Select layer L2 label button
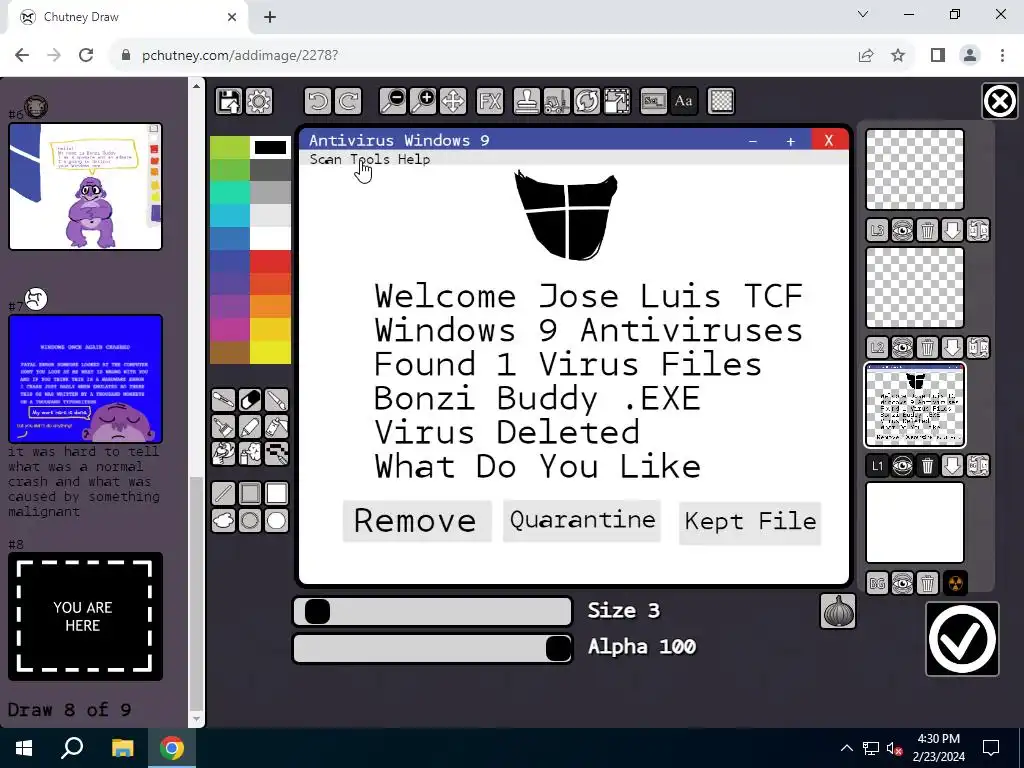 click(x=877, y=347)
